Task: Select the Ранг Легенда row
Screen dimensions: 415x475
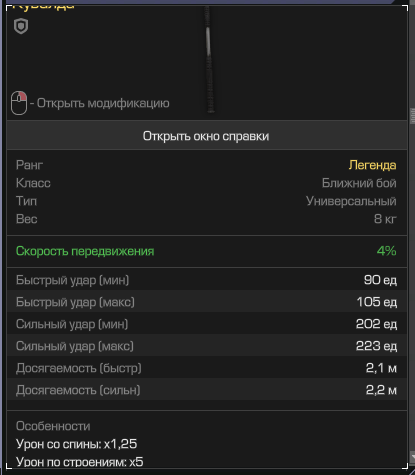Action: [x=206, y=165]
